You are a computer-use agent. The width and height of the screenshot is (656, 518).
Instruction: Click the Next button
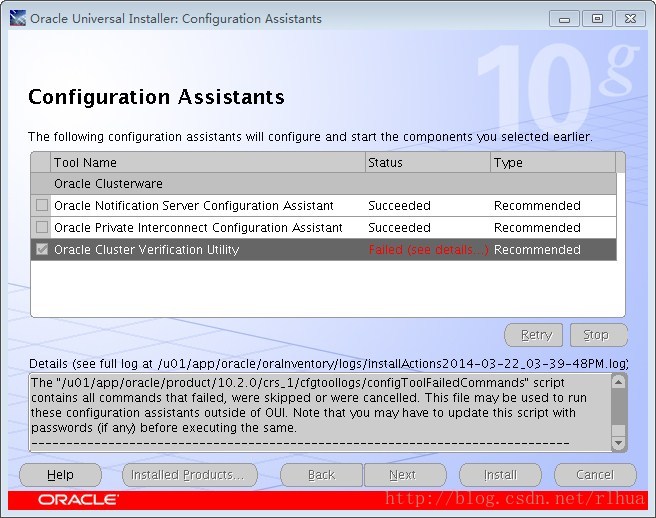(405, 475)
